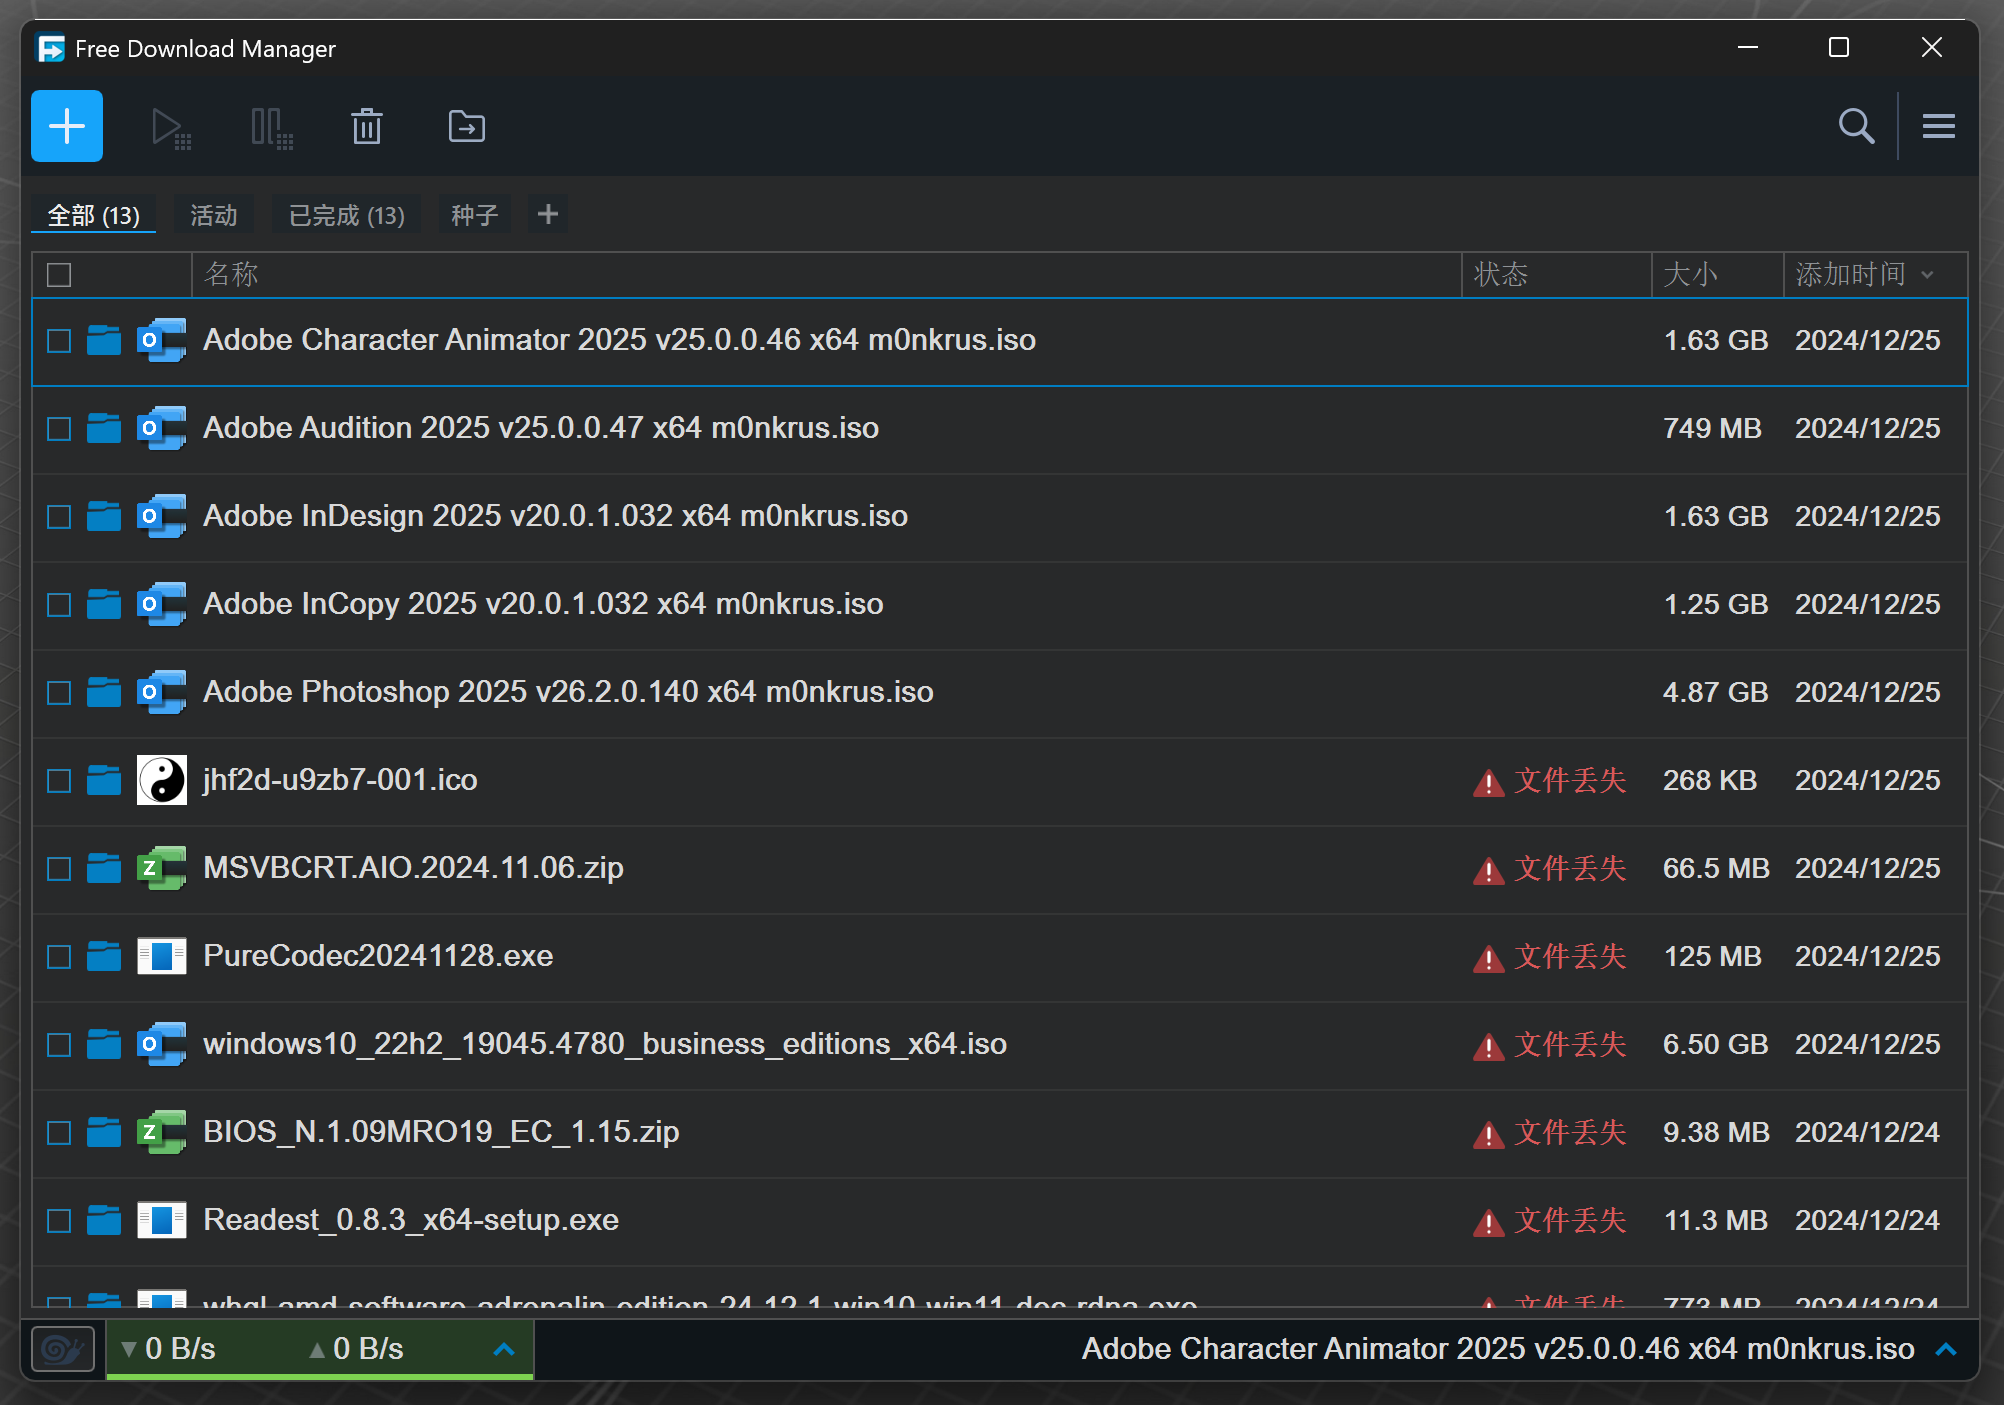
Task: Check the Adobe Audition 2025 row checkbox
Action: pyautogui.click(x=60, y=429)
